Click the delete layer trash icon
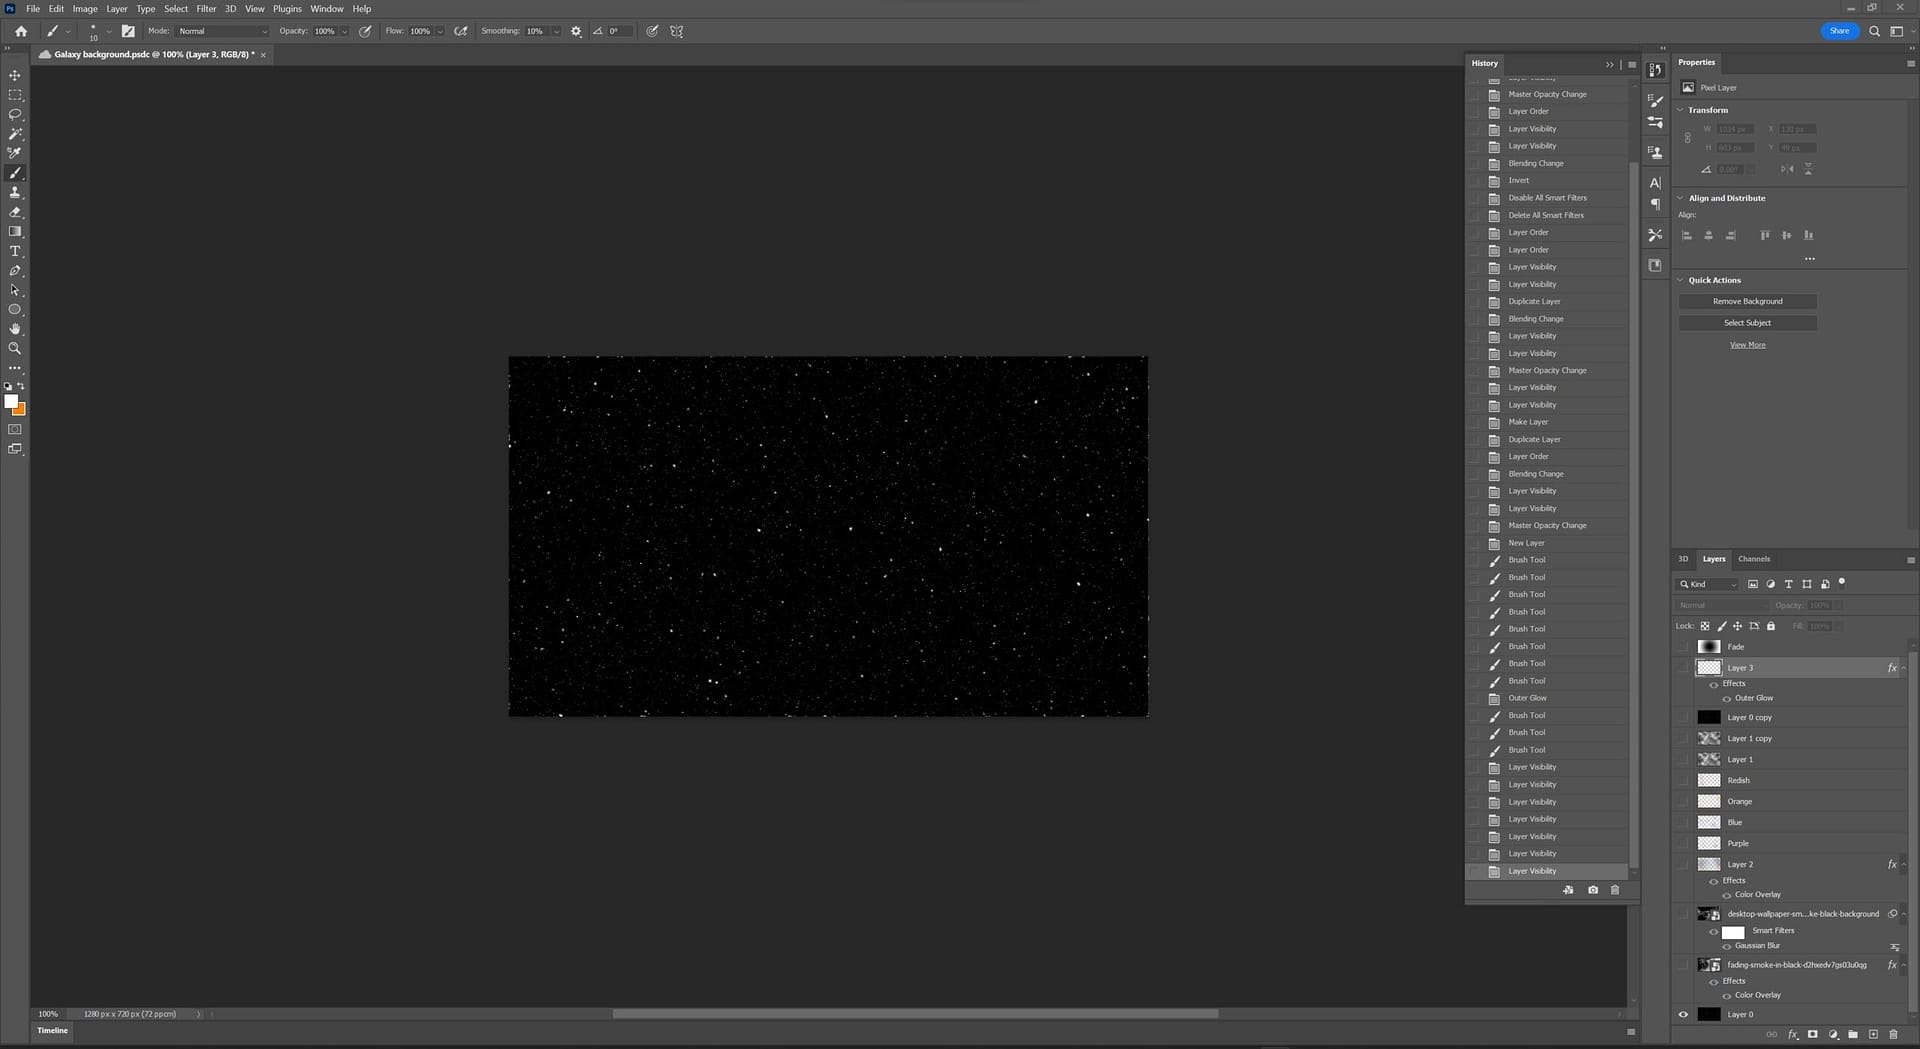The width and height of the screenshot is (1920, 1049). (1894, 1035)
